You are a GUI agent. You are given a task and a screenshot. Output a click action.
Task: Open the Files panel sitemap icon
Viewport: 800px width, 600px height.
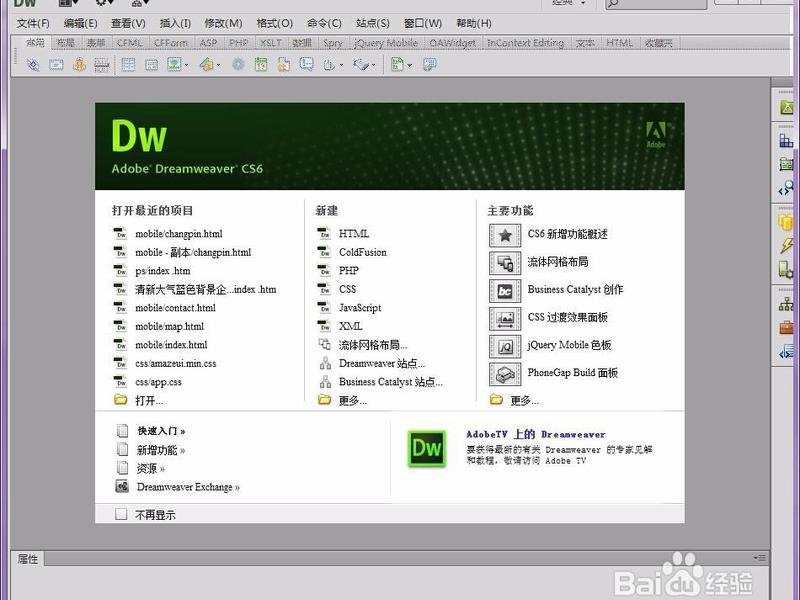click(x=786, y=304)
